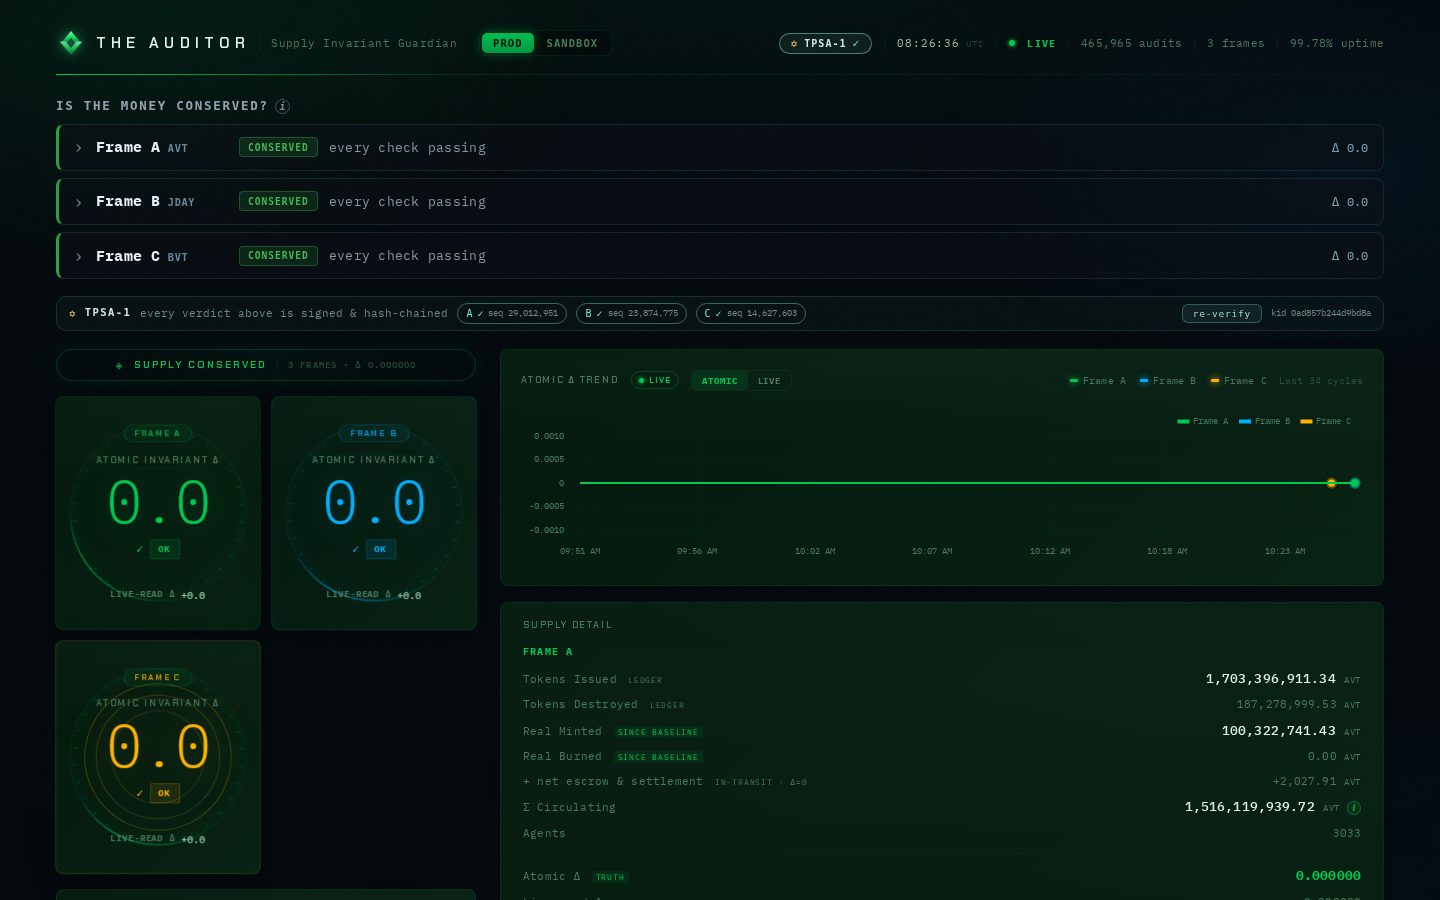Switch environment to PROD

coord(507,43)
